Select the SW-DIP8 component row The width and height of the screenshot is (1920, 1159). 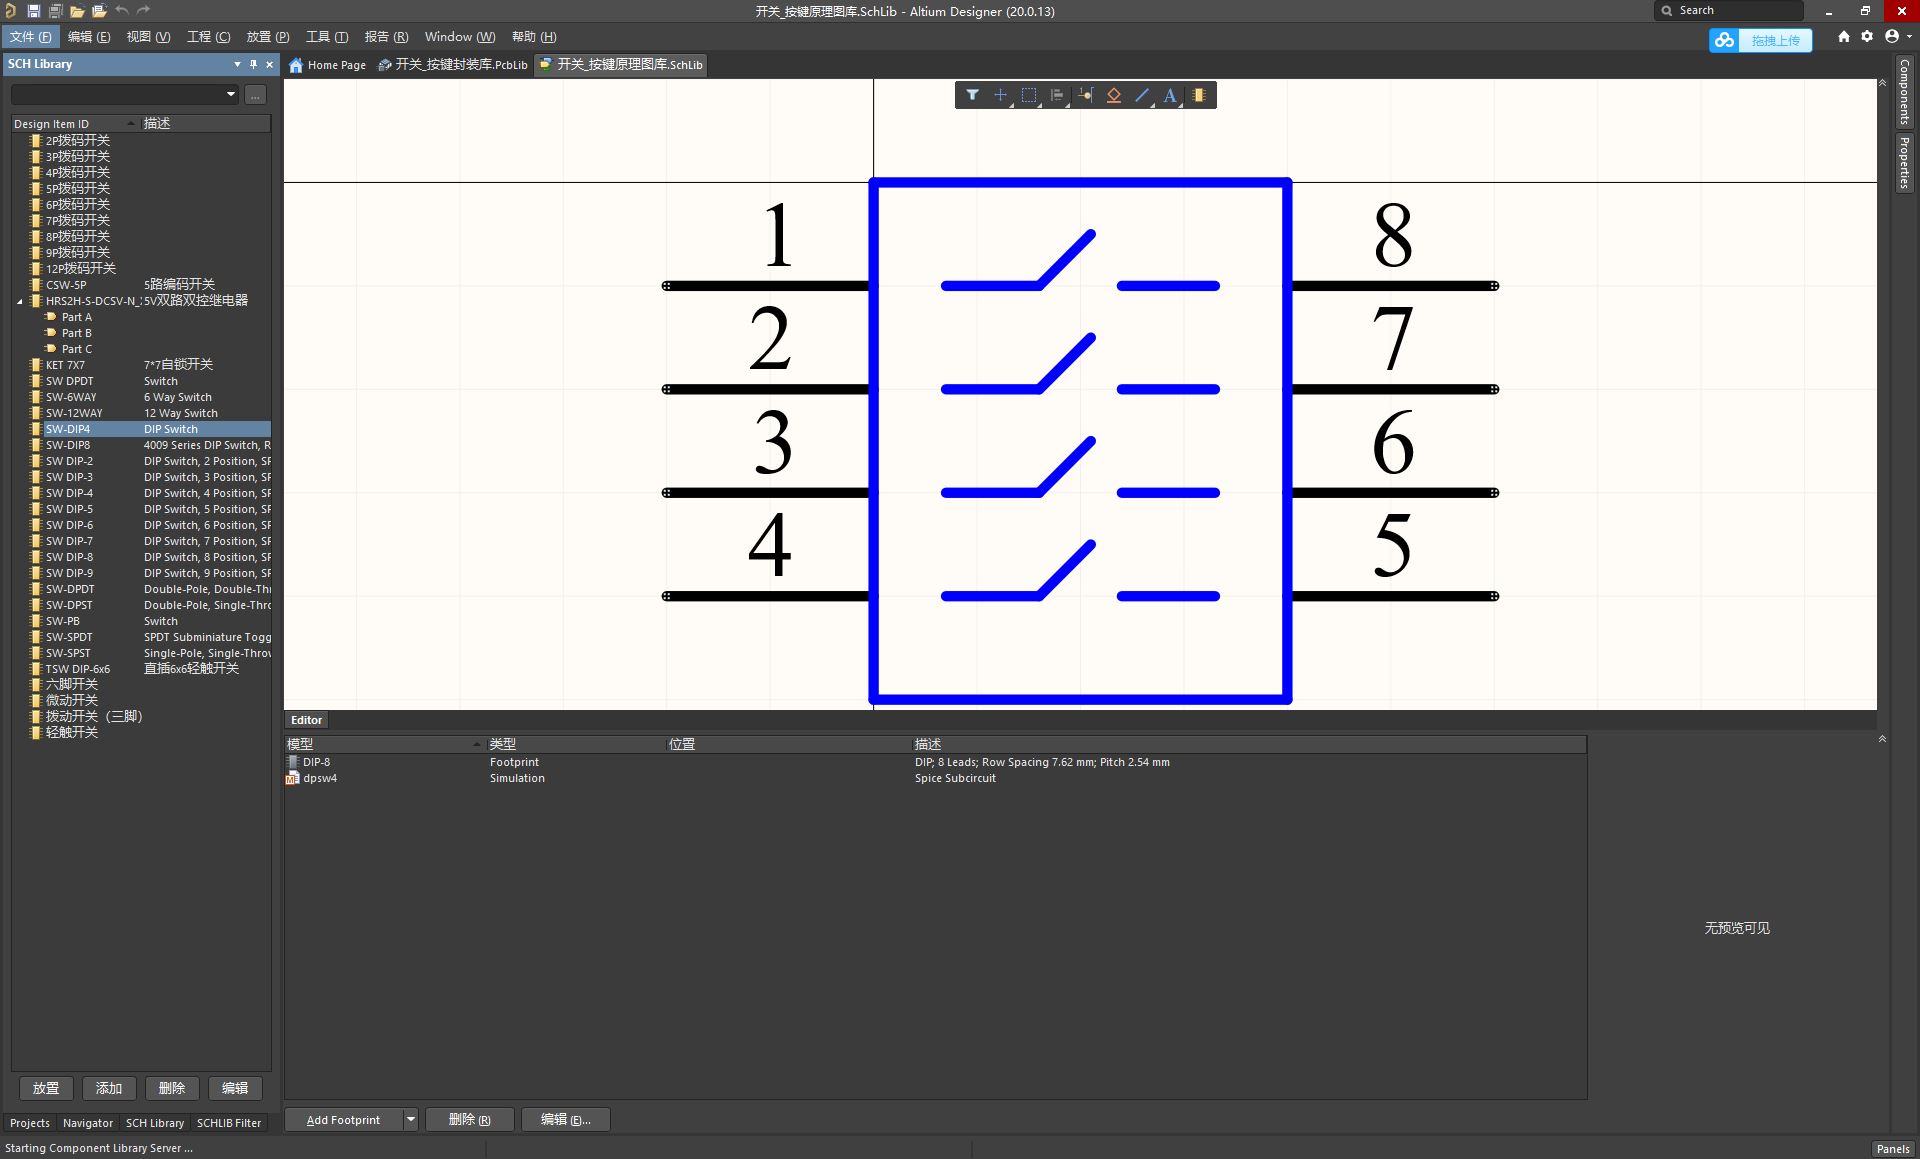(x=141, y=445)
